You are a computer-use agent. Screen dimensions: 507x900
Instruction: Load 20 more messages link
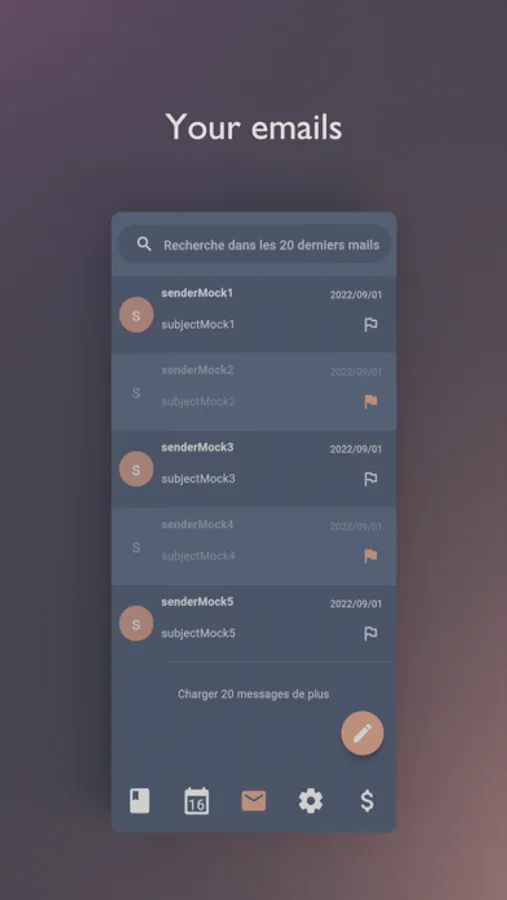tap(253, 694)
